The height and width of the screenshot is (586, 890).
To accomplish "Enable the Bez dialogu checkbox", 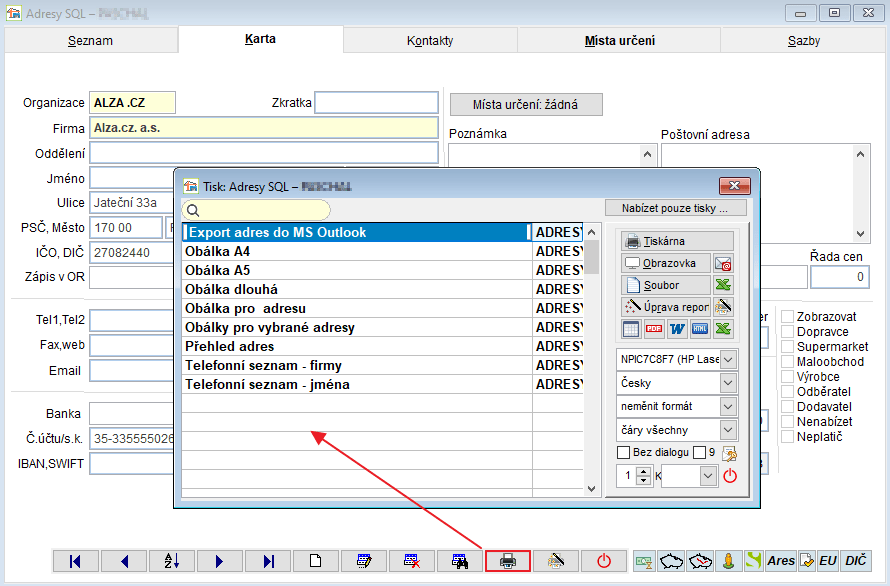I will pos(623,453).
